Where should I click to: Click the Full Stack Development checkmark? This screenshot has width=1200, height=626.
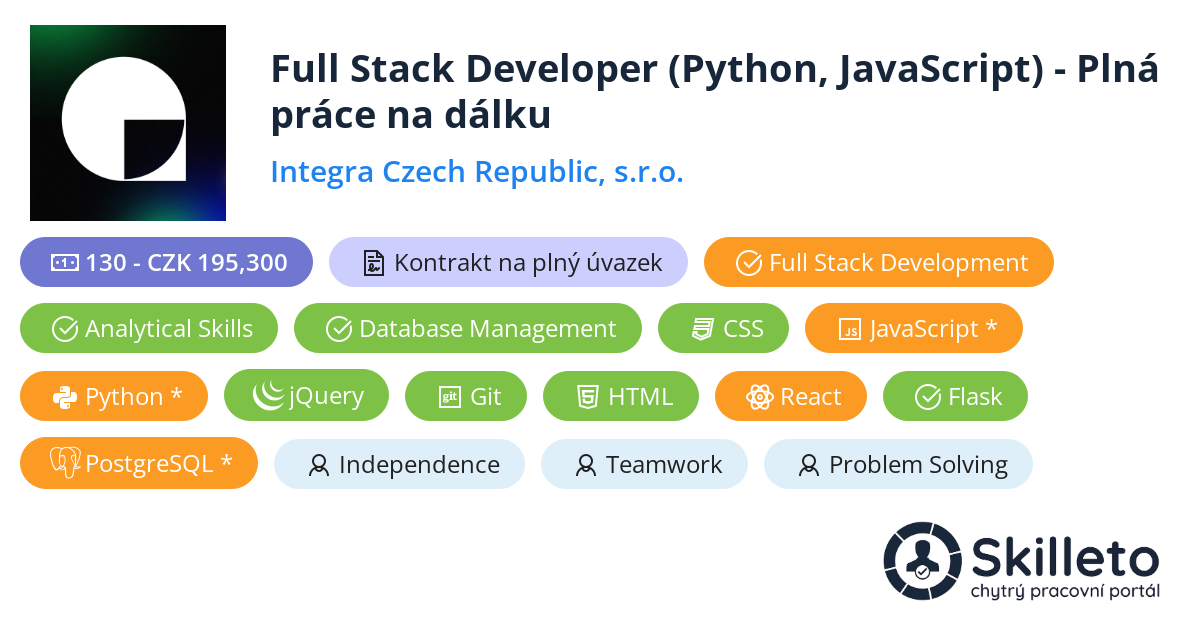pos(749,263)
